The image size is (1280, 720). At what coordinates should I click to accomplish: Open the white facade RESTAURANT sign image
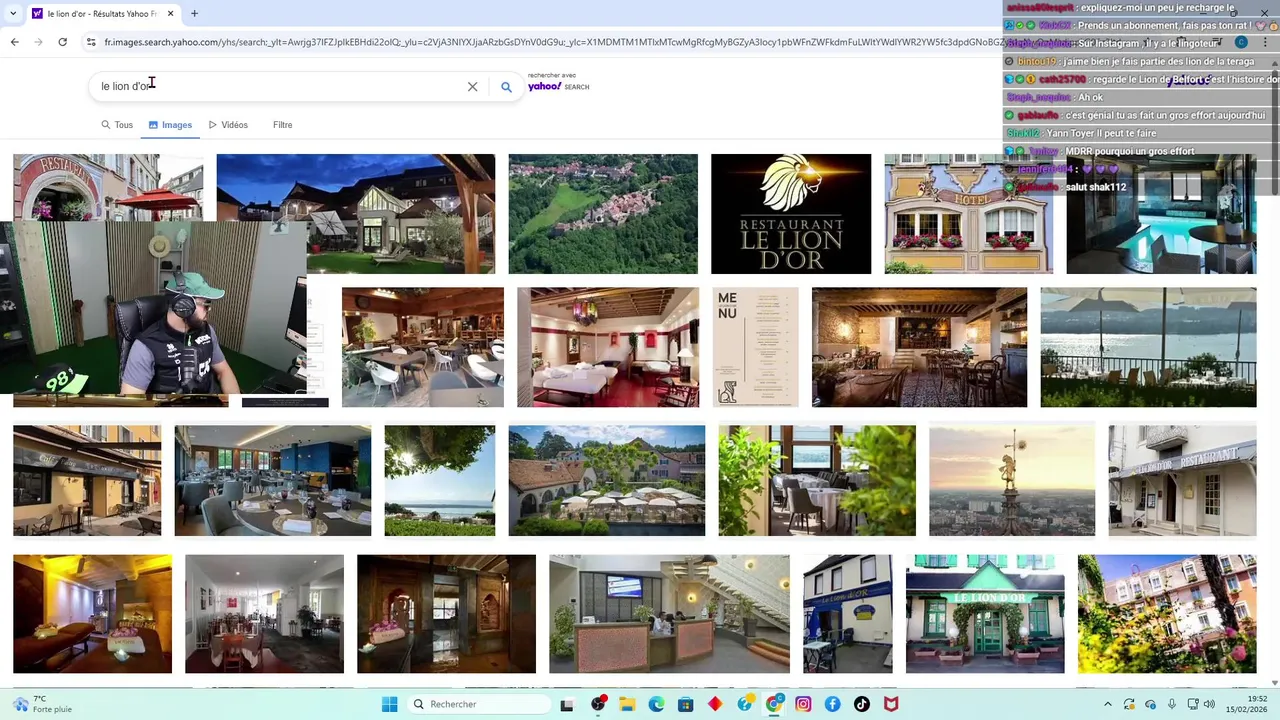[1182, 481]
